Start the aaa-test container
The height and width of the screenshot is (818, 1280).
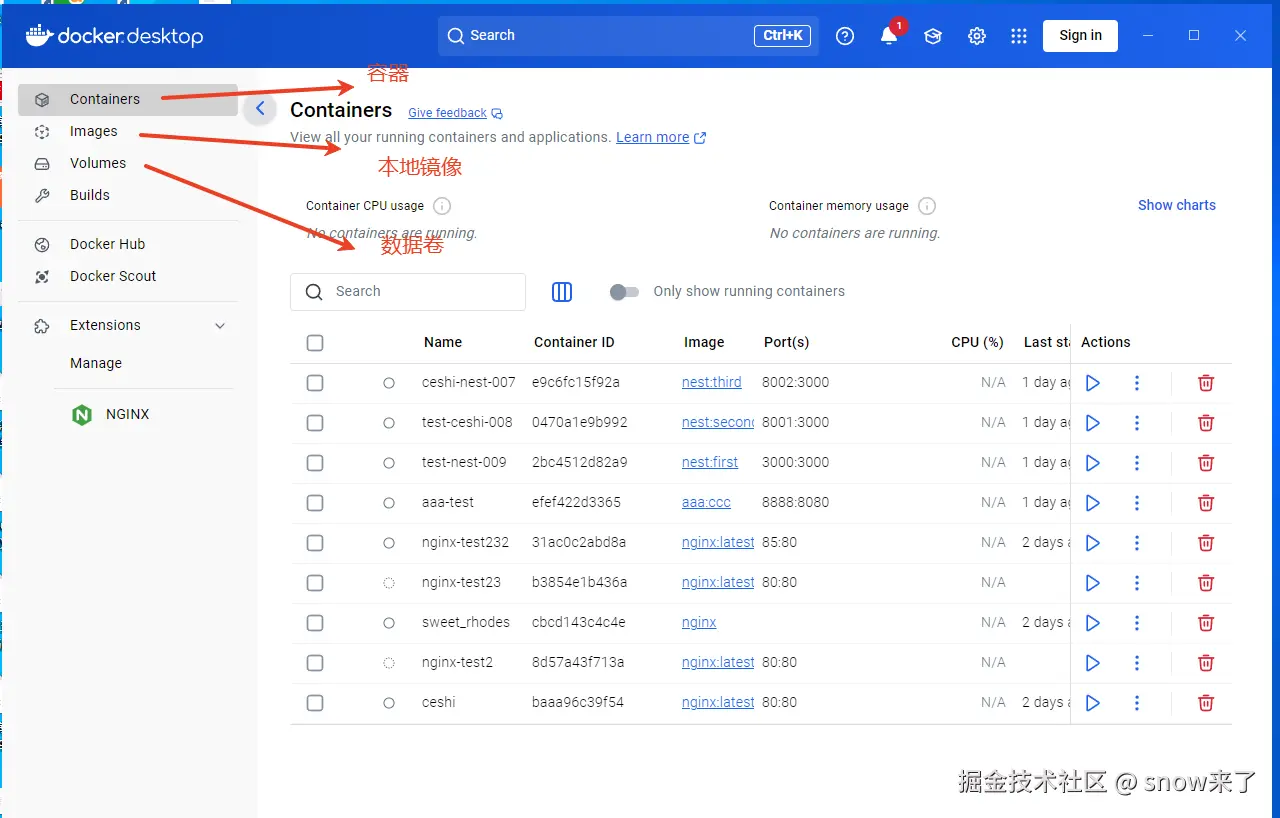tap(1093, 503)
